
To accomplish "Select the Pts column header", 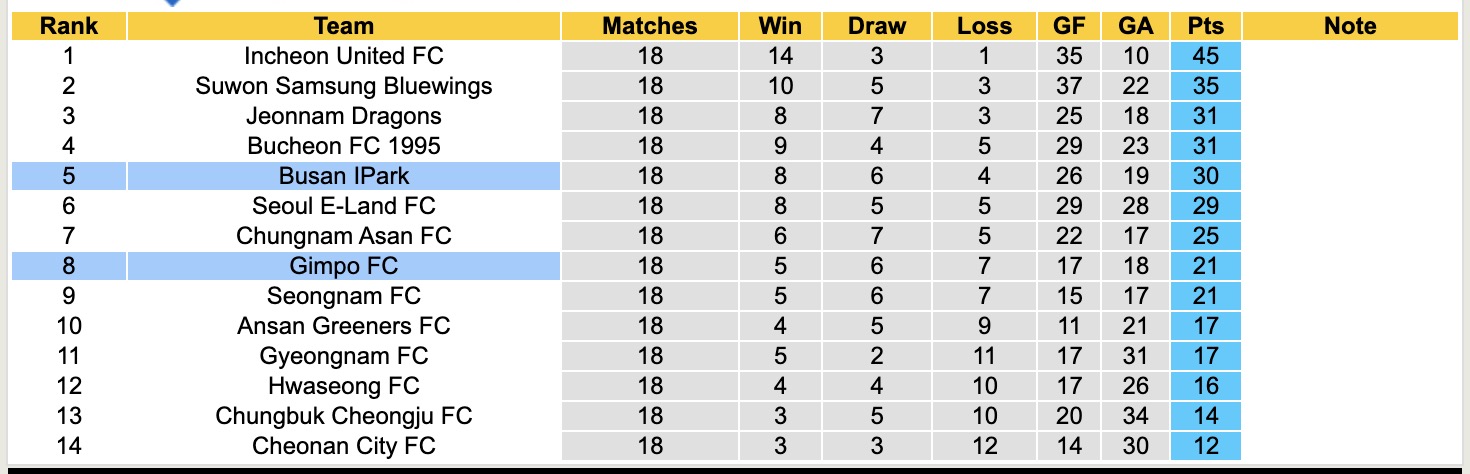I will click(x=1206, y=26).
